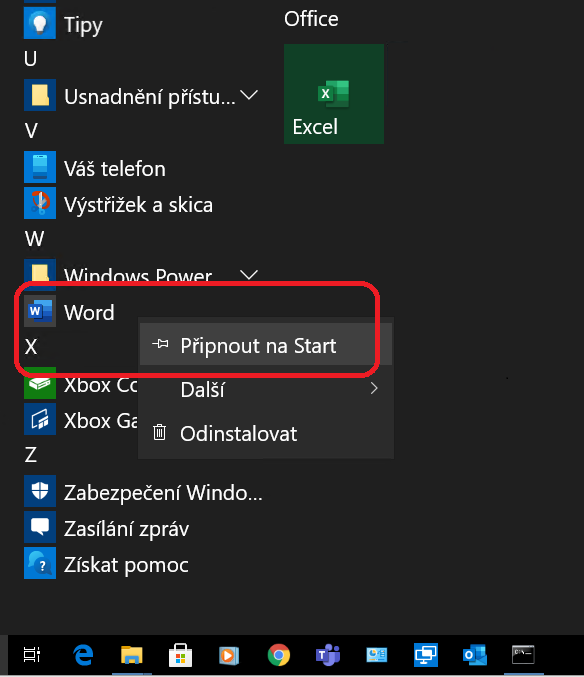Image resolution: width=584 pixels, height=677 pixels.
Task: Open the Další submenu arrow
Action: pos(374,389)
